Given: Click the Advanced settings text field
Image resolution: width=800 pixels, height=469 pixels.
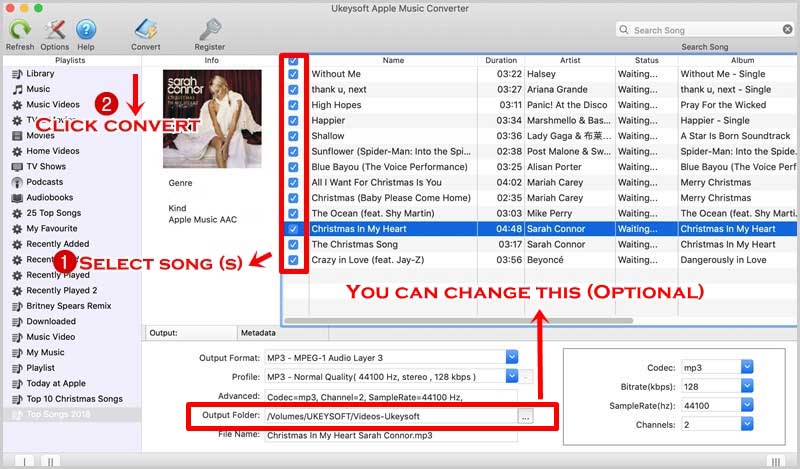Looking at the screenshot, I should click(x=391, y=397).
